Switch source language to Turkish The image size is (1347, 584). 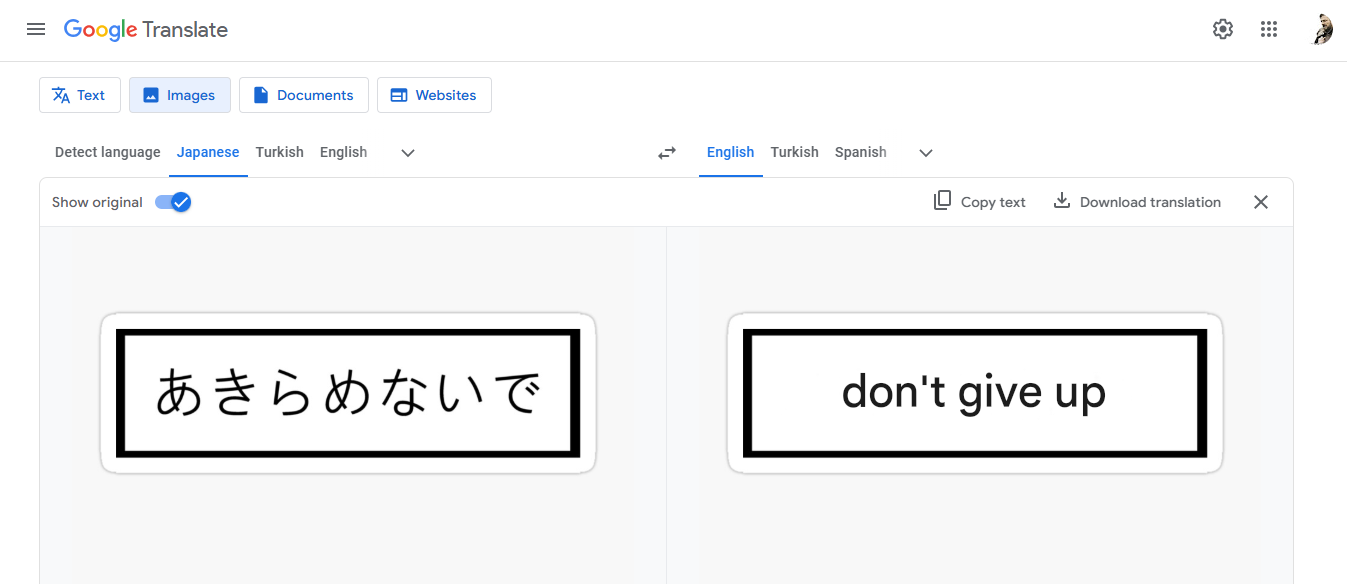[x=279, y=152]
